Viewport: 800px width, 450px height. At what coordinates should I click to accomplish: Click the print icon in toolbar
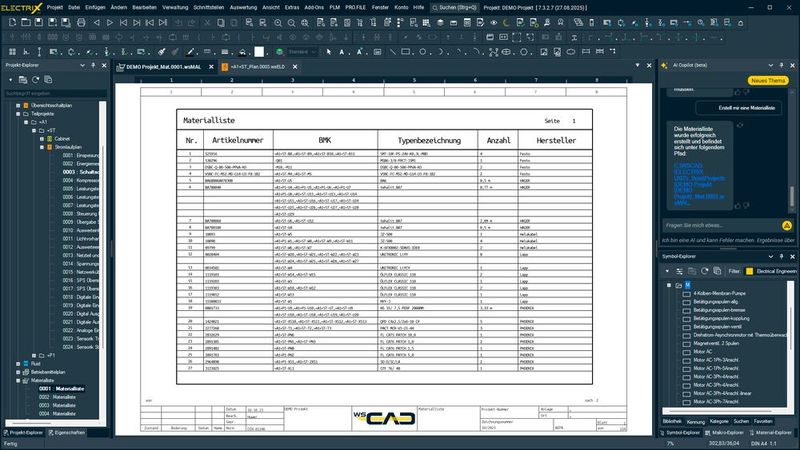(x=81, y=22)
